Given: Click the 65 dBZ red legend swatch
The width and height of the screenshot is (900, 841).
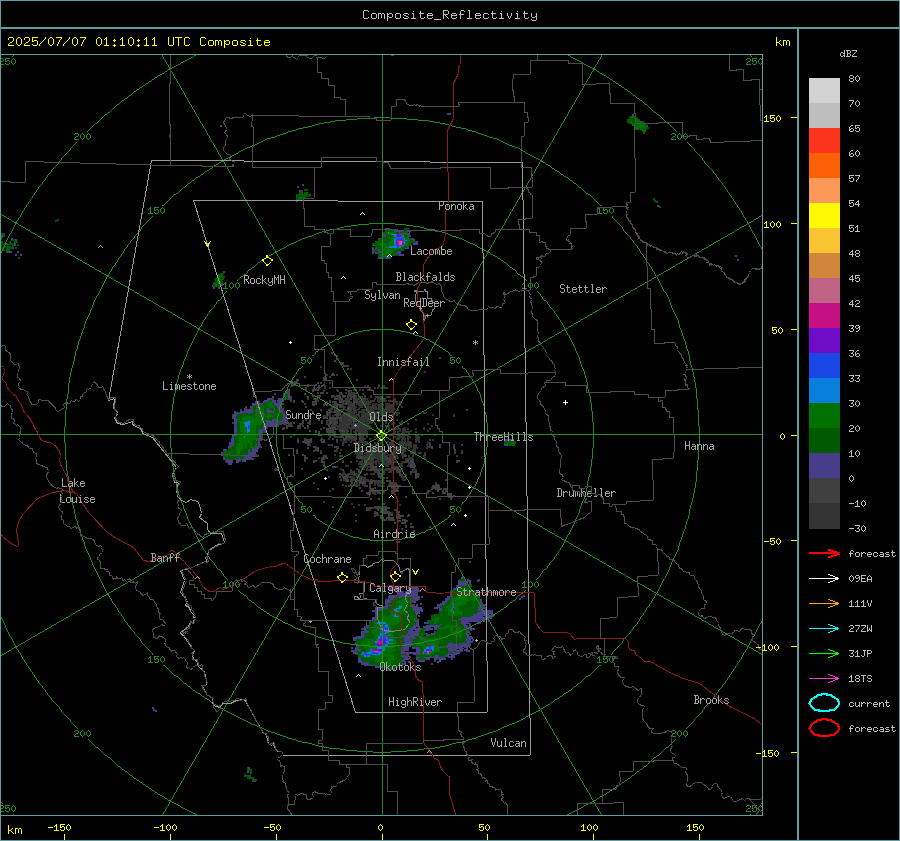Looking at the screenshot, I should tap(824, 140).
